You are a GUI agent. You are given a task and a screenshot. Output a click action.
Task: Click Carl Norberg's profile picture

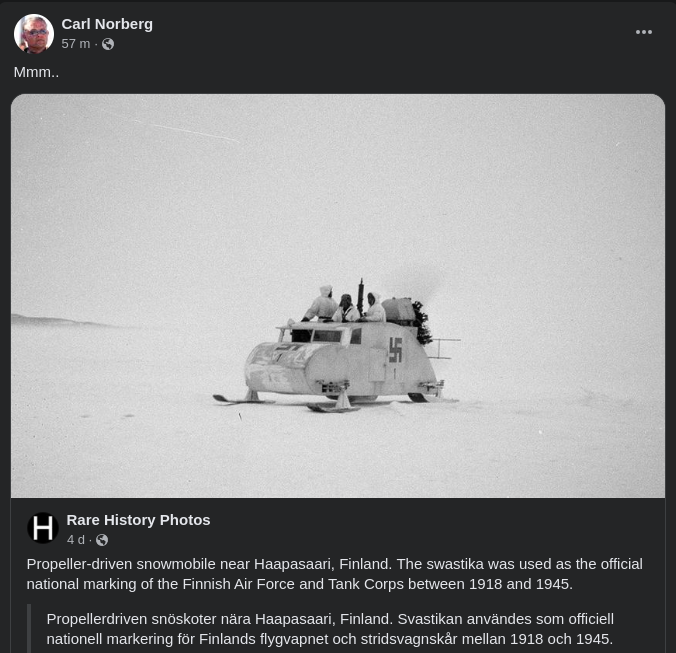coord(34,34)
